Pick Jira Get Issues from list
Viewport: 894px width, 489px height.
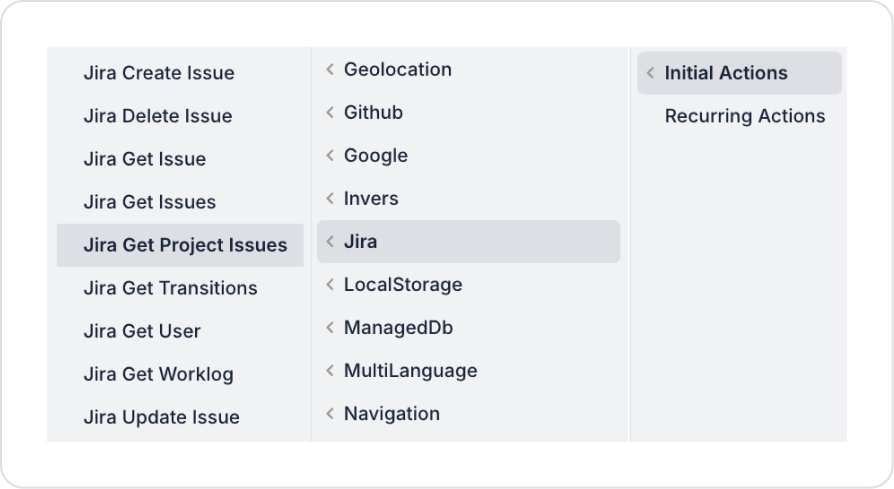(150, 202)
